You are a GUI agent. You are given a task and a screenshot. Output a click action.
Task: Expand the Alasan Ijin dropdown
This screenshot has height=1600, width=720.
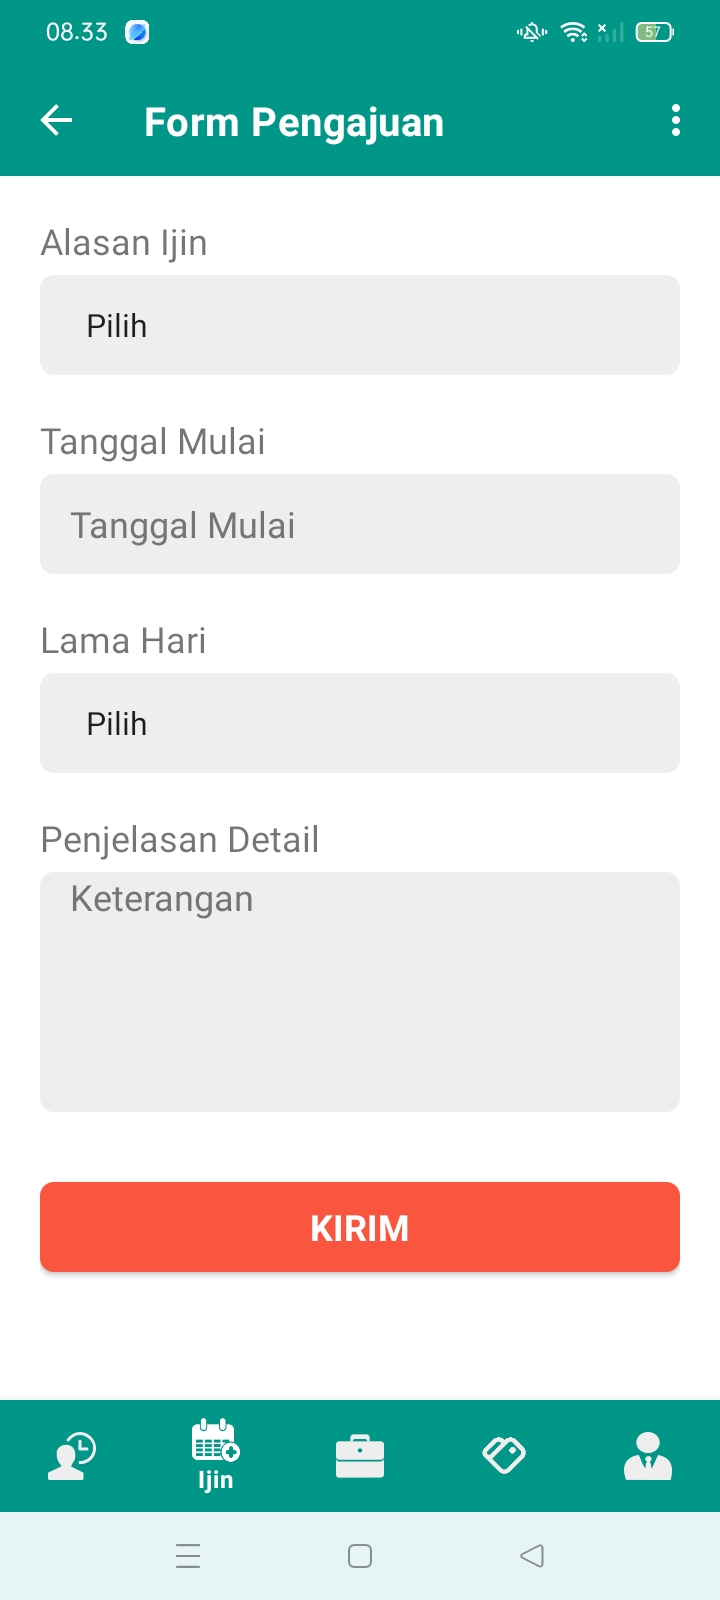point(360,325)
